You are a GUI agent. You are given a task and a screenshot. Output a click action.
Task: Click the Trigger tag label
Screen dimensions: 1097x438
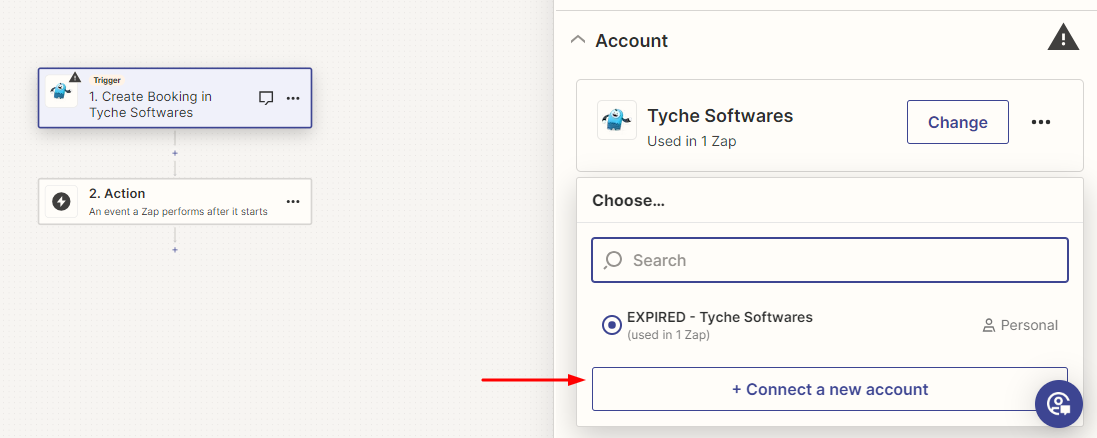click(x=107, y=80)
